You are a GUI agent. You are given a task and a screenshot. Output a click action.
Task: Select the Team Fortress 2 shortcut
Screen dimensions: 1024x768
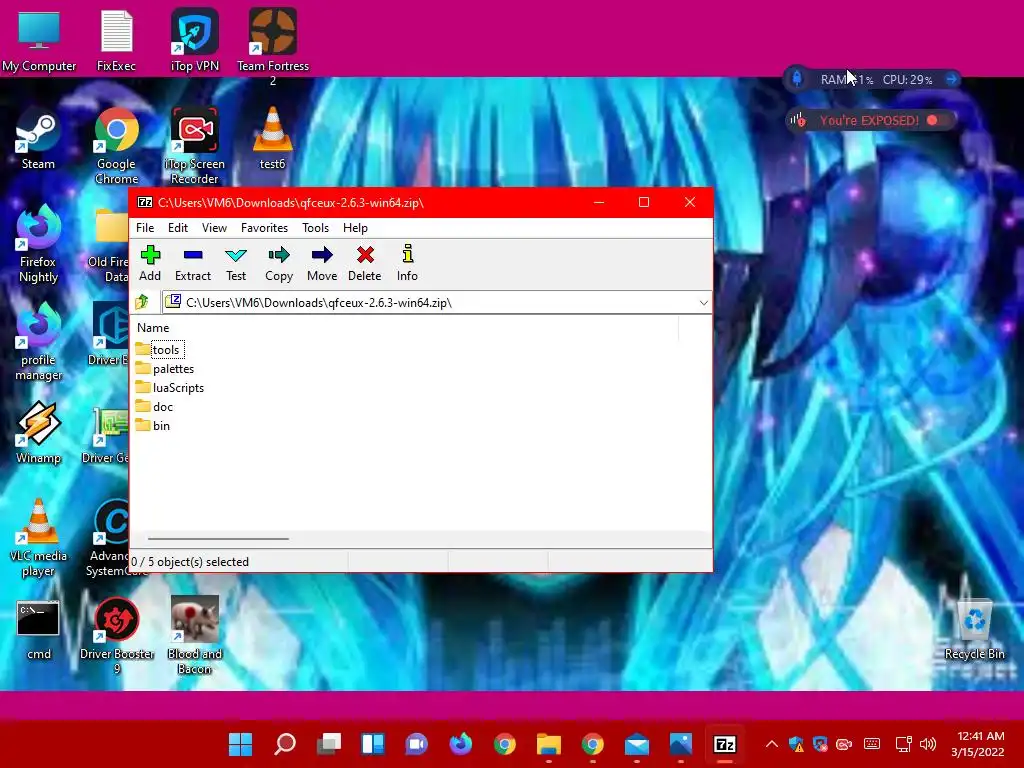(273, 47)
